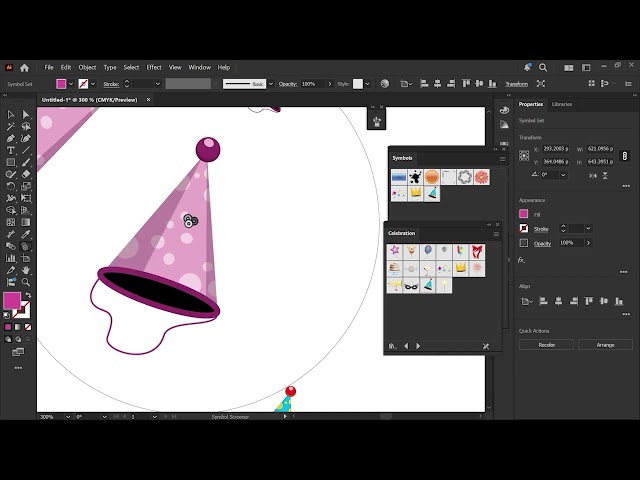Reset to default fill and stroke
This screenshot has height=480, width=640.
7,315
